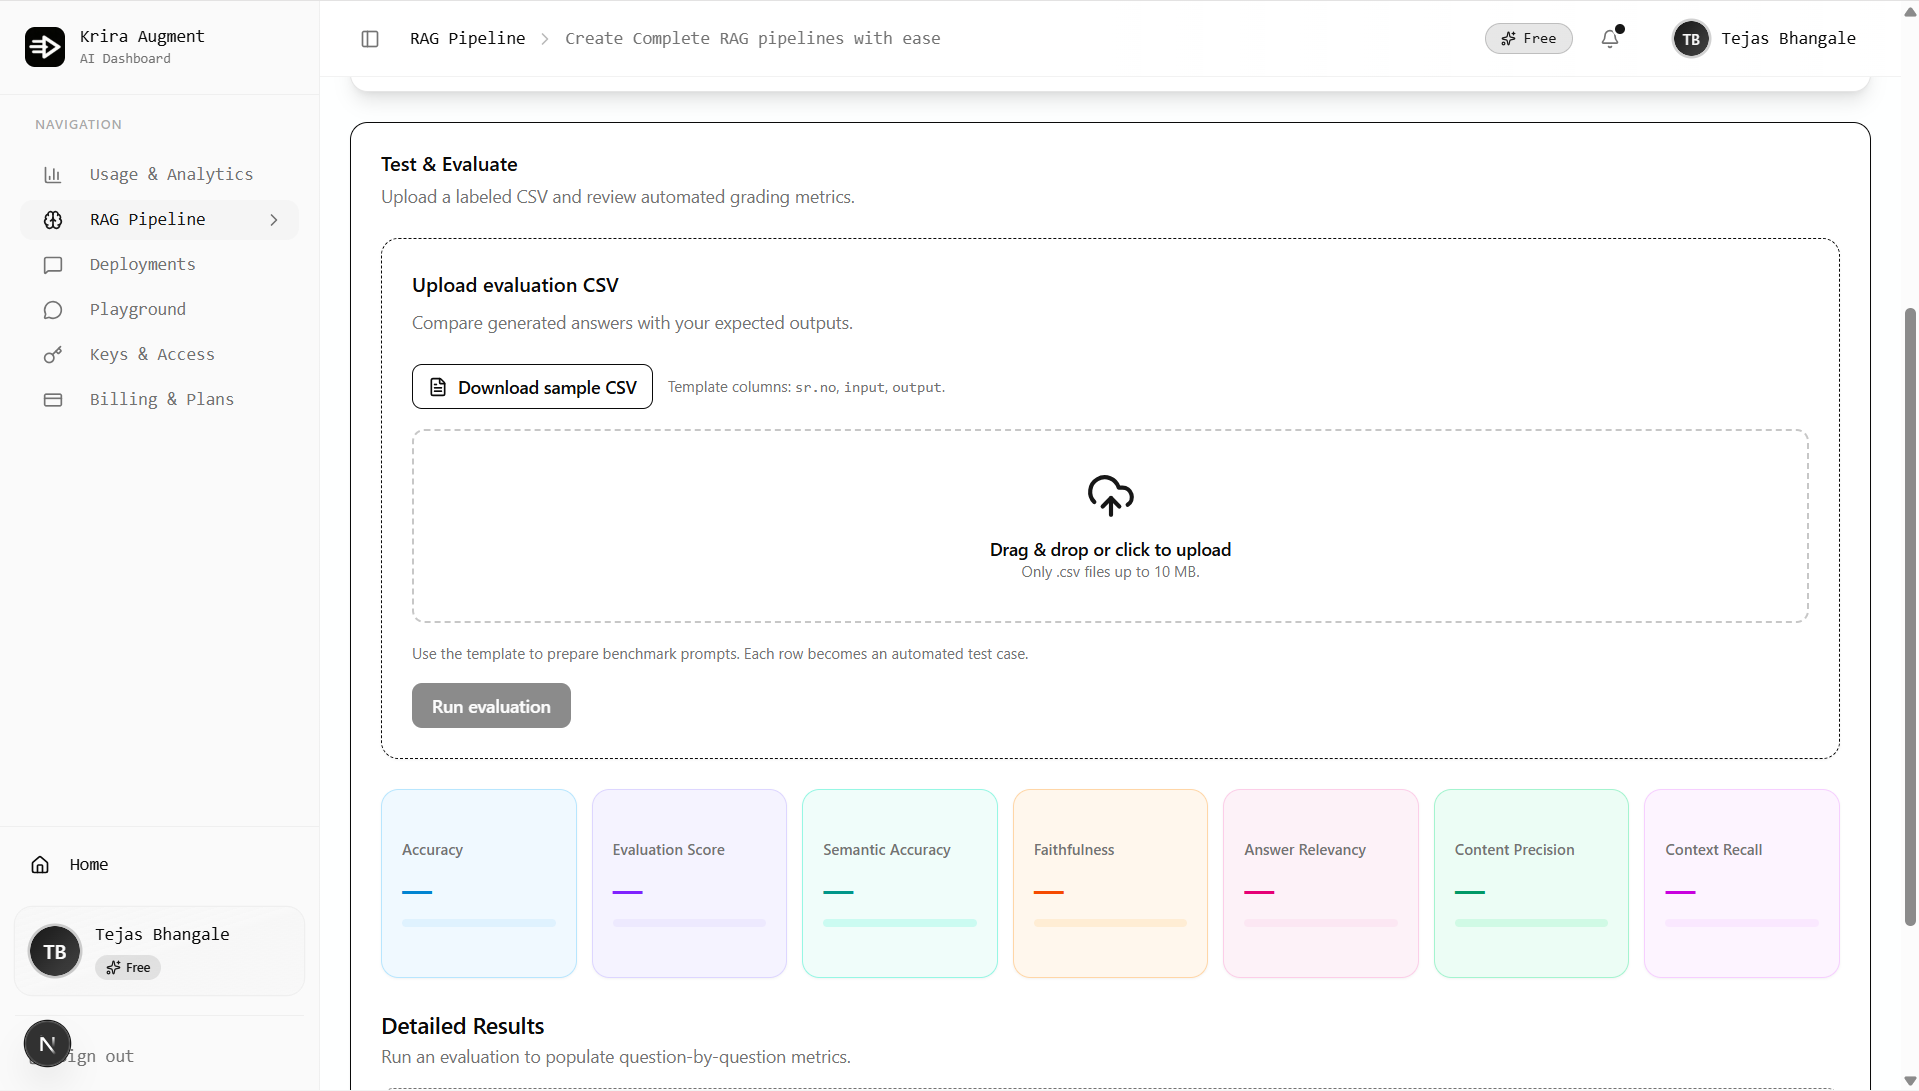
Task: Click the Content Precision metric card
Action: tap(1531, 884)
